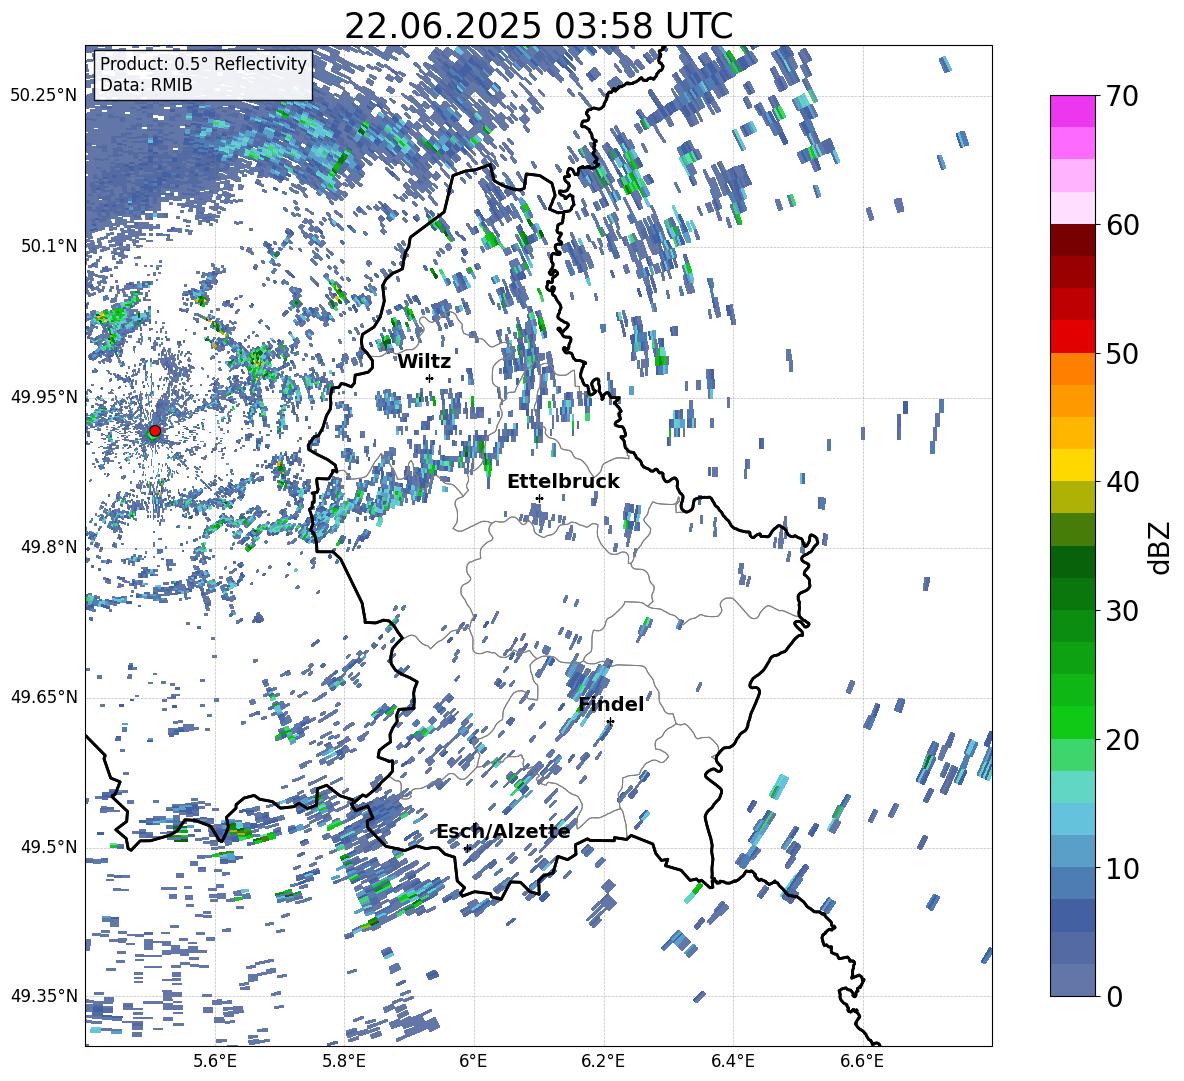Click the 50.1°N latitude label

pyautogui.click(x=49, y=246)
